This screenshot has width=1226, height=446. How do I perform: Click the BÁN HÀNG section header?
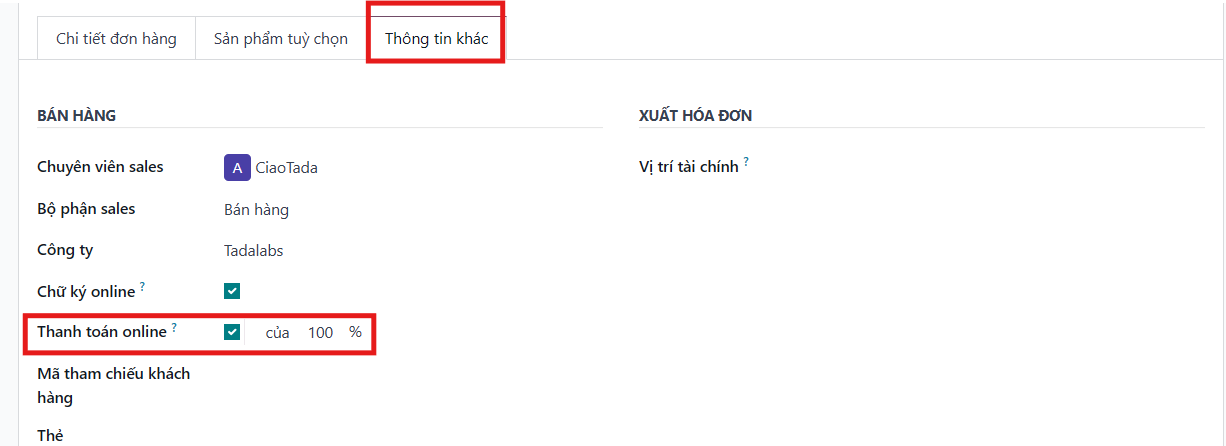pyautogui.click(x=76, y=115)
